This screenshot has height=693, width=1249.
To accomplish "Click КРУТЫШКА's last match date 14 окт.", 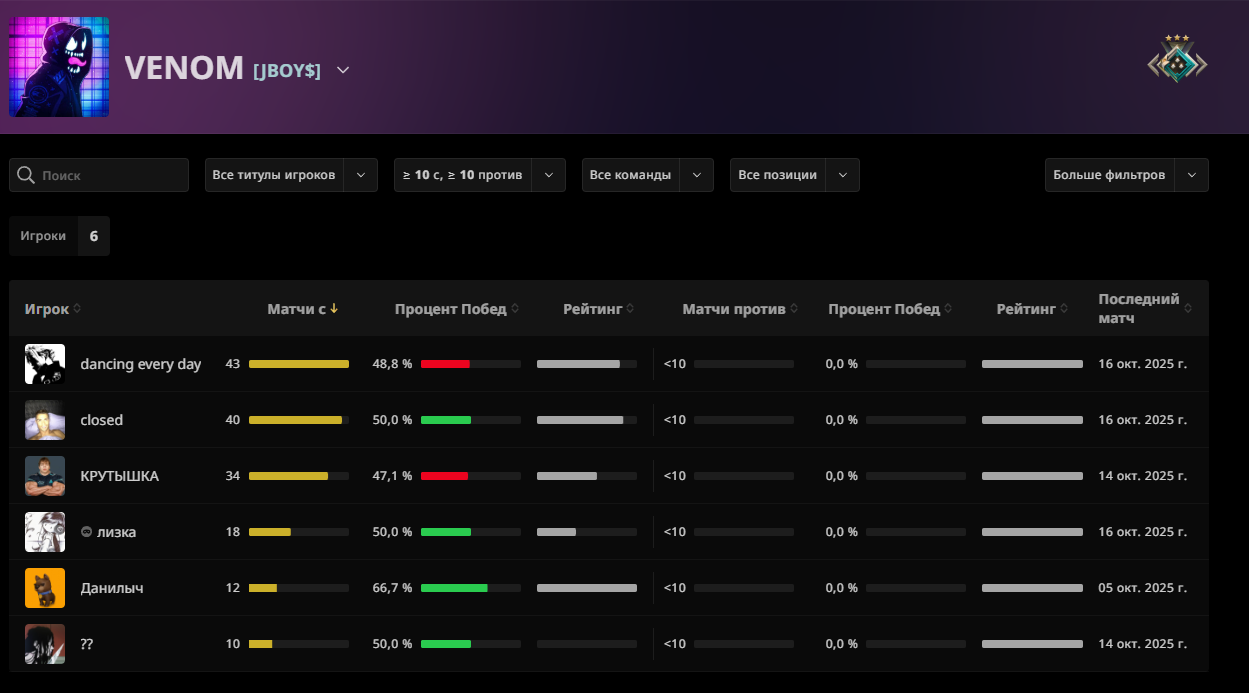I will pyautogui.click(x=1142, y=476).
